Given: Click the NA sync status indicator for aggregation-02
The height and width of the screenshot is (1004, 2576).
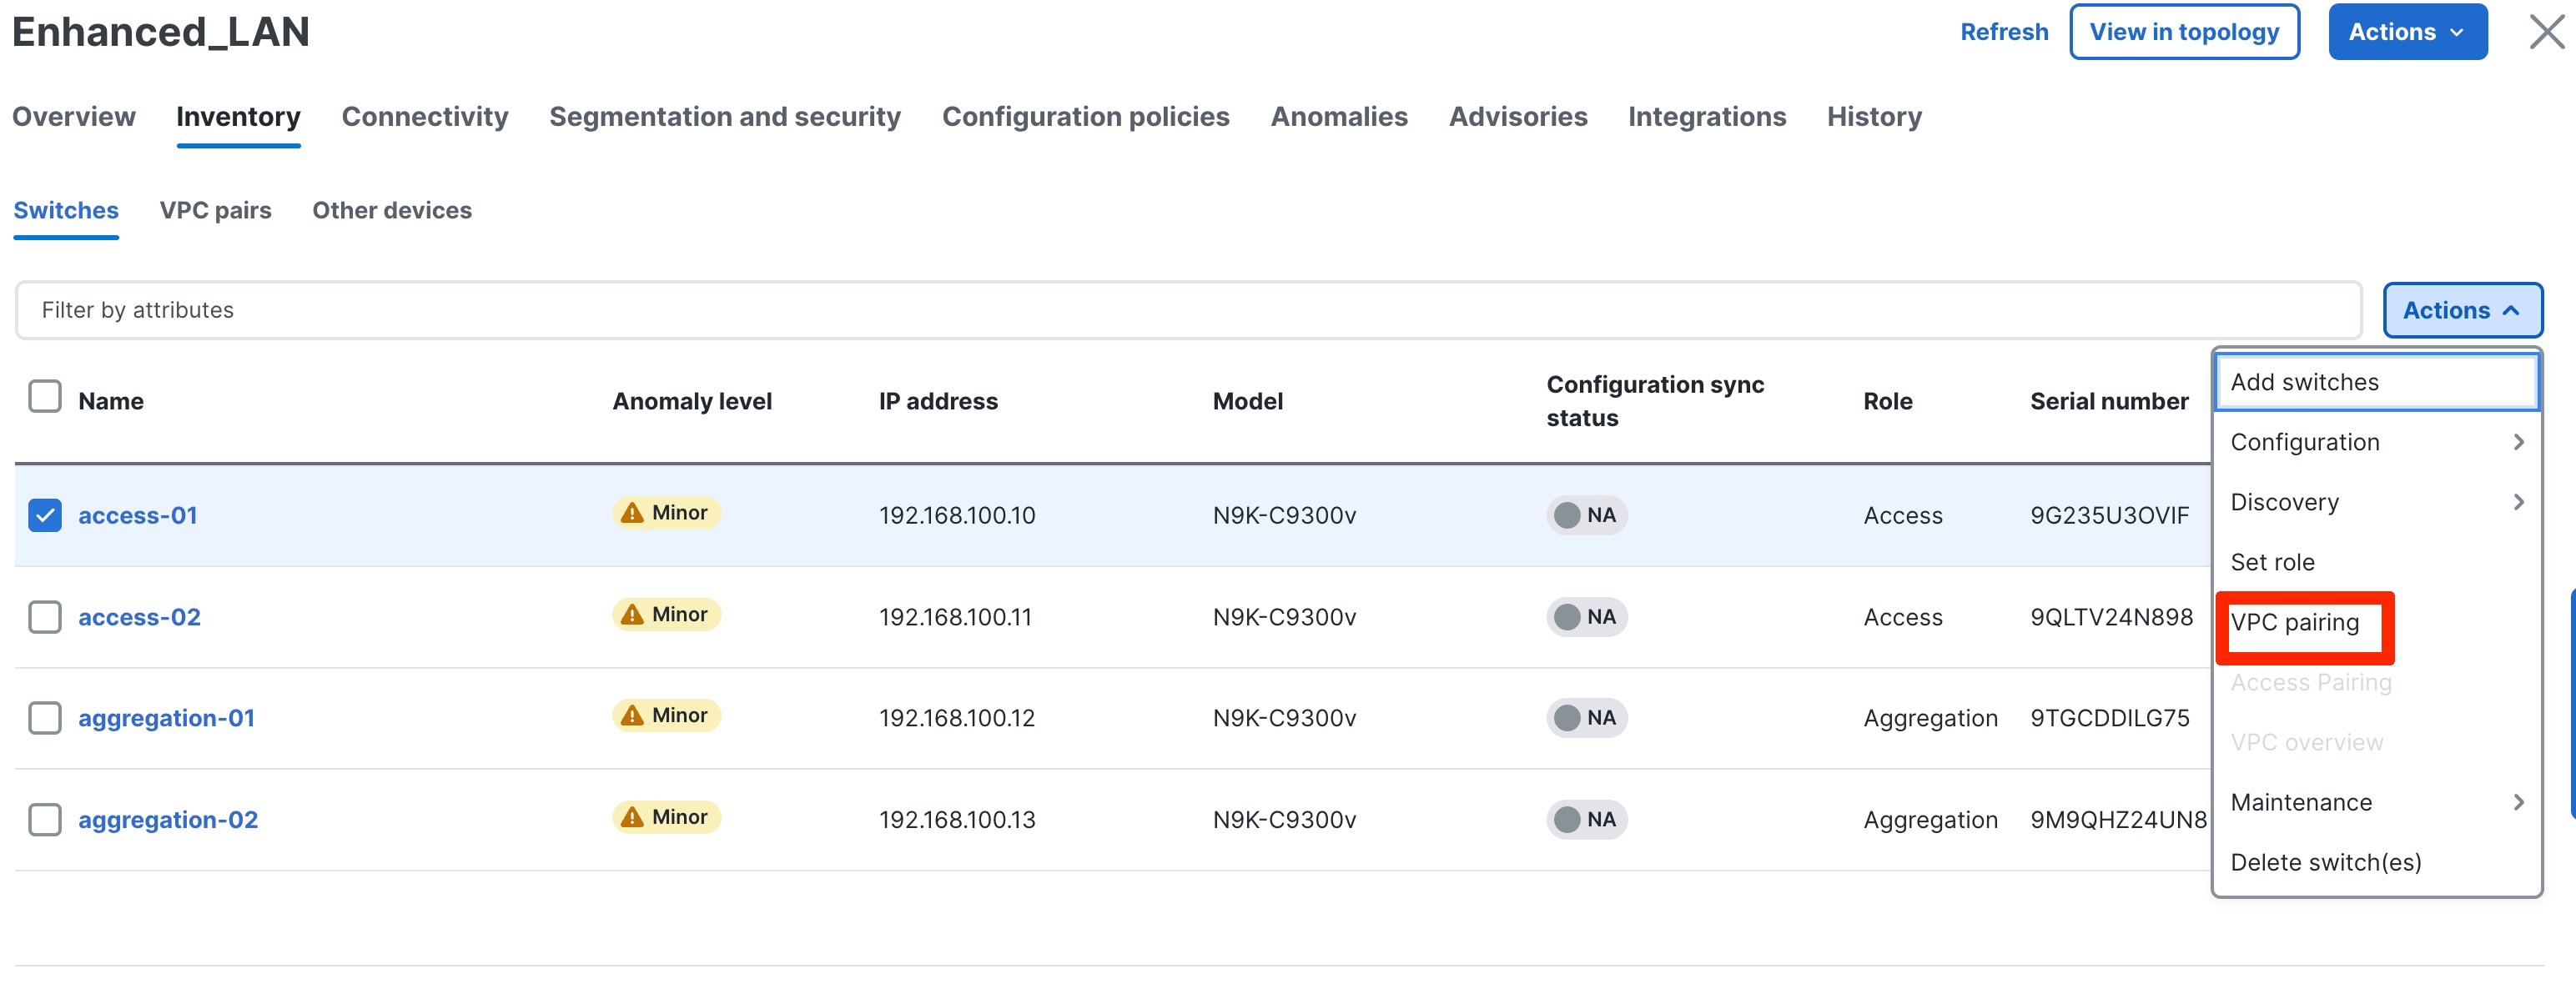Looking at the screenshot, I should [1587, 819].
